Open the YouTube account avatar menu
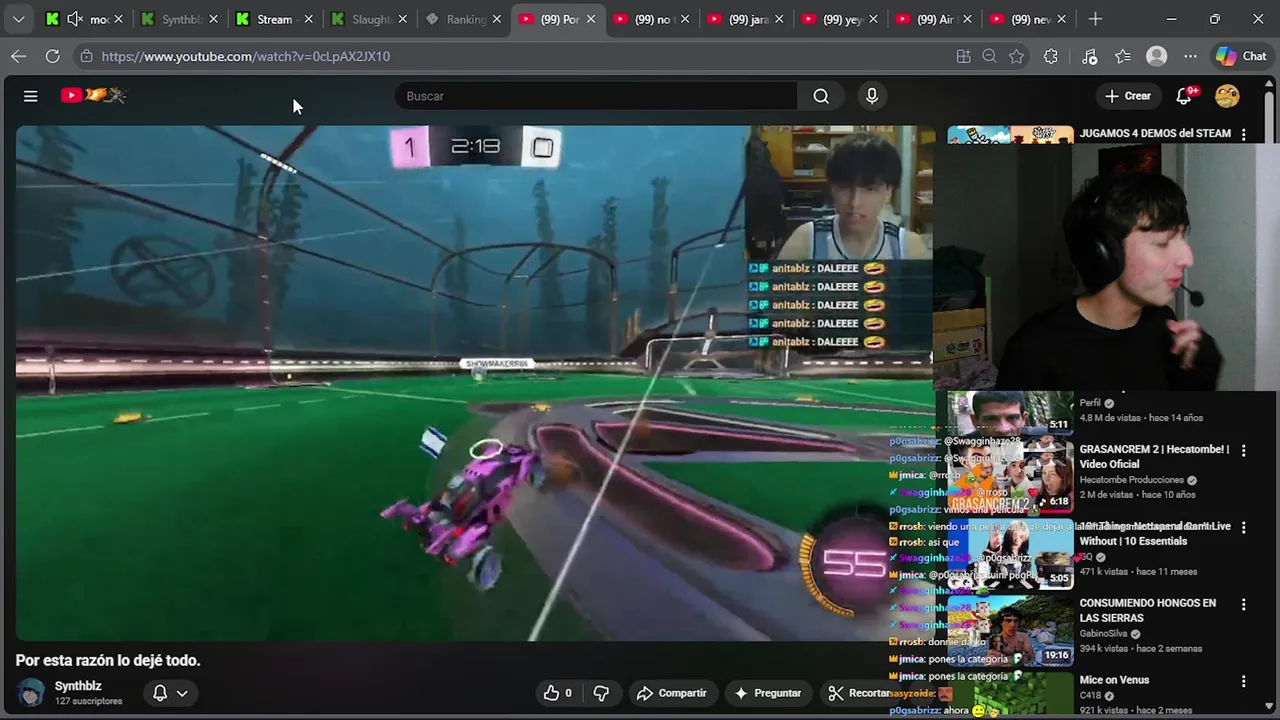The image size is (1280, 720). coord(1227,96)
